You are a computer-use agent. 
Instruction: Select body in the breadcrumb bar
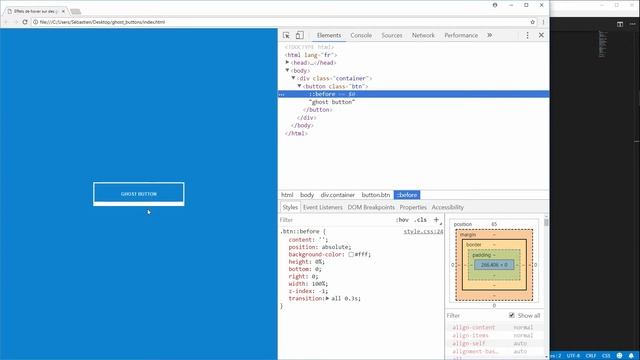point(307,195)
